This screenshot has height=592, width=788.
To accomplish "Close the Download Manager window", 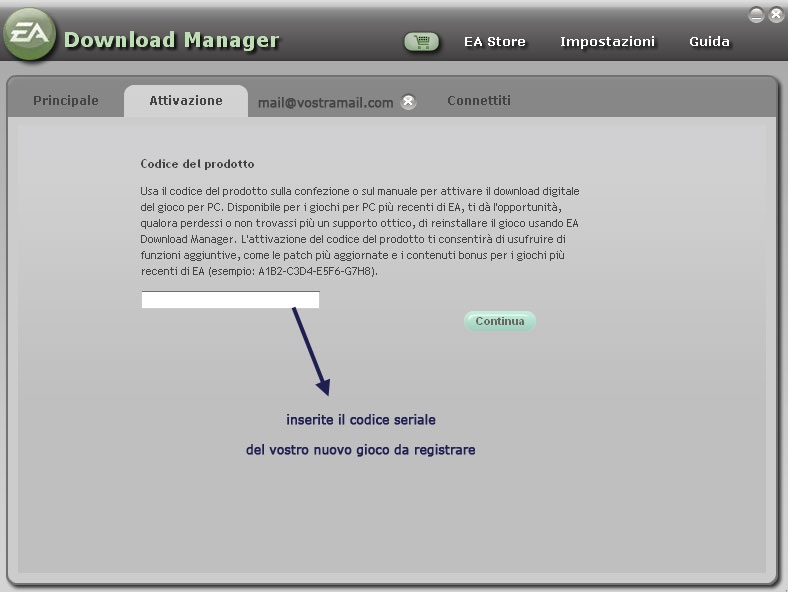I will point(777,15).
